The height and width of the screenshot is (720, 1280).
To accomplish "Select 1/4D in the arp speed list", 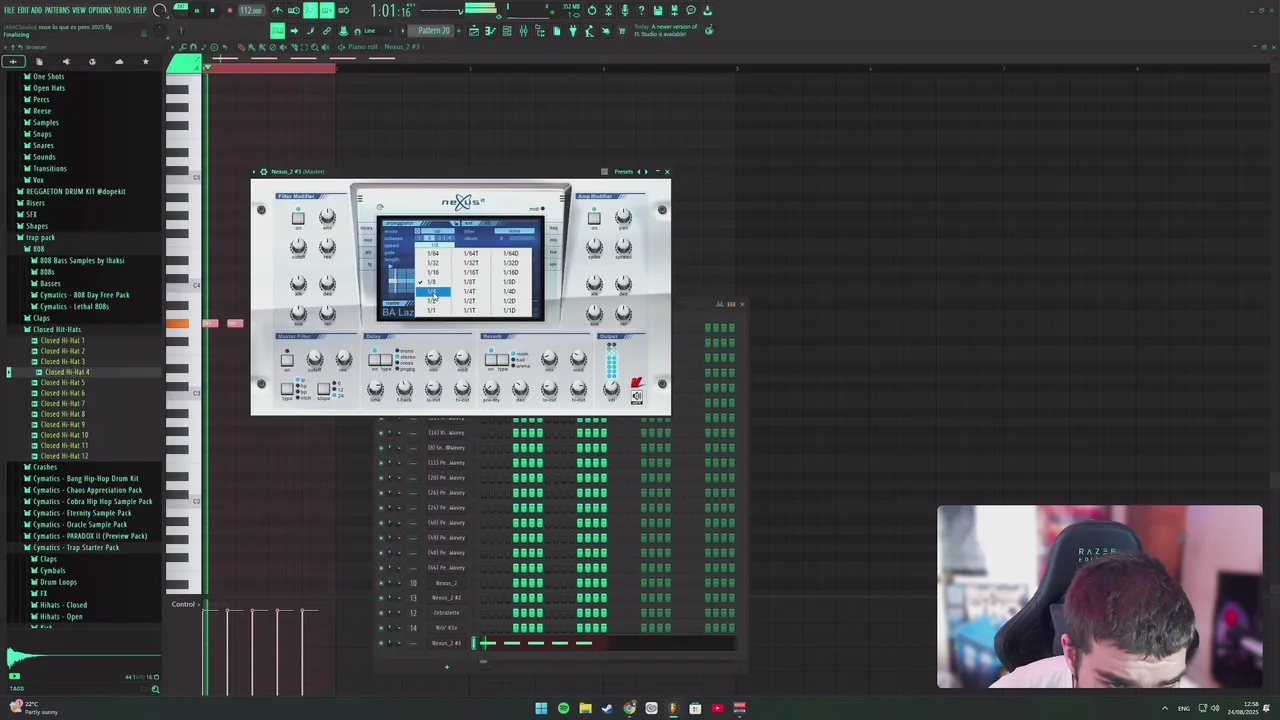I will click(510, 291).
